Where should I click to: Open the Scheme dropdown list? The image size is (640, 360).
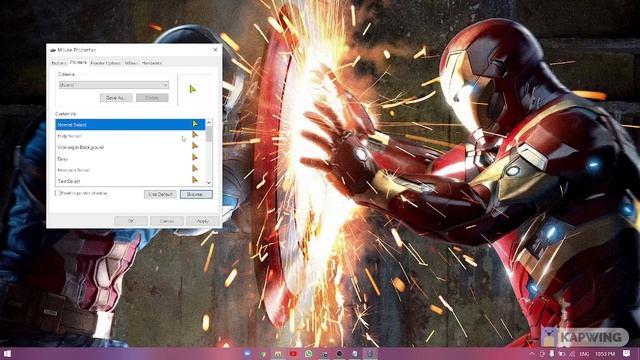pyautogui.click(x=113, y=85)
